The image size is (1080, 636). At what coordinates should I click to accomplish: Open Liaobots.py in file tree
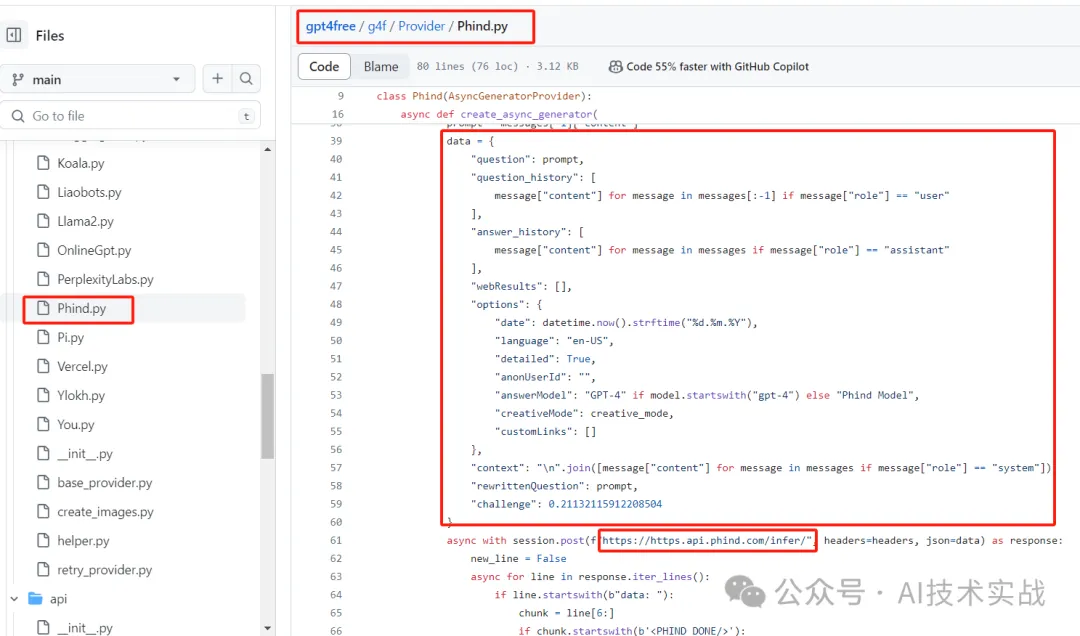tap(89, 192)
